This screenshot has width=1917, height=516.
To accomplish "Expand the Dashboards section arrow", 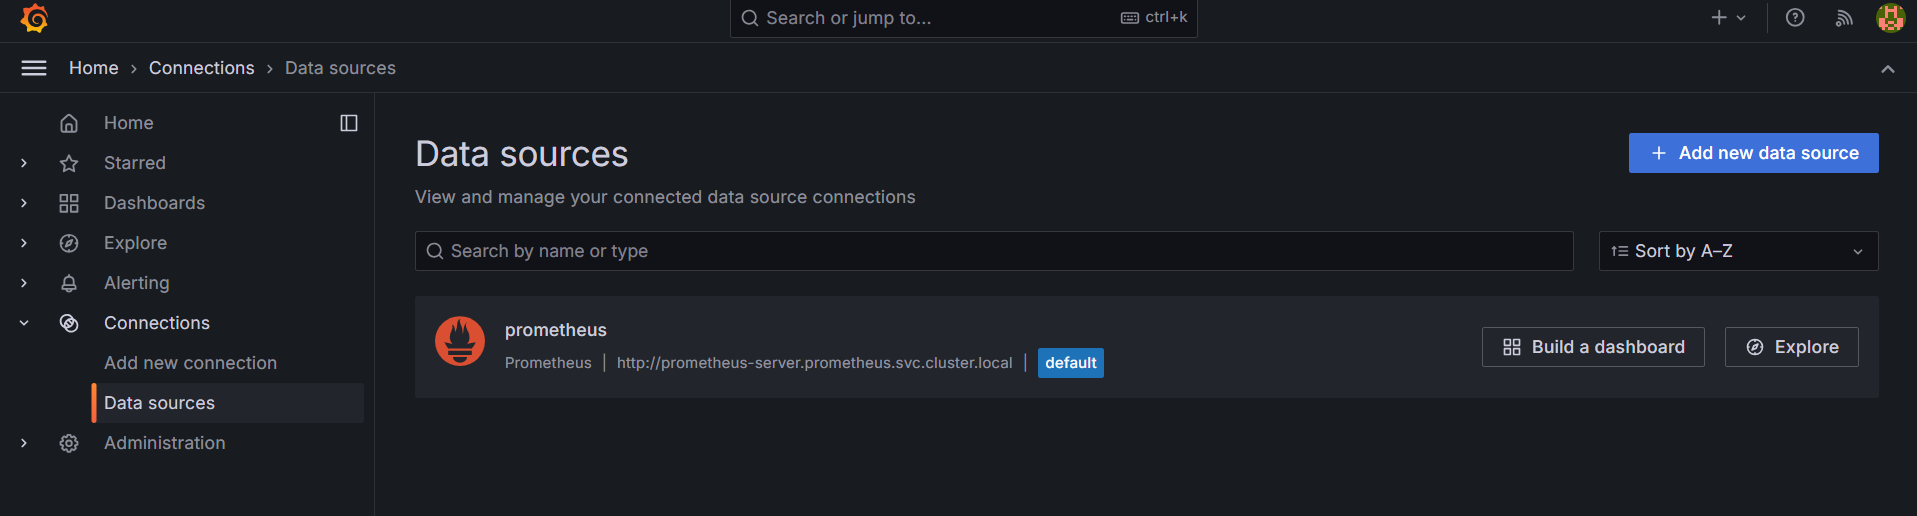I will coord(24,203).
